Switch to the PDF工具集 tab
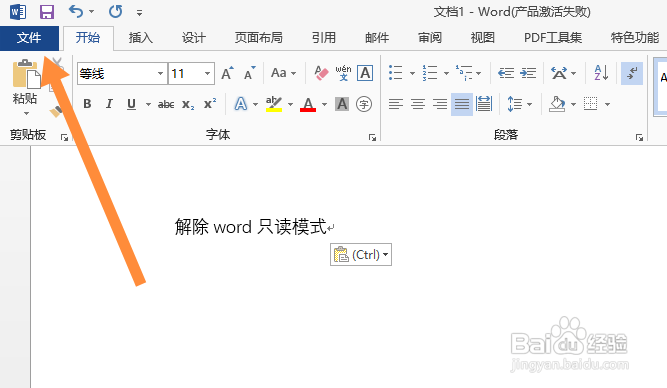The width and height of the screenshot is (667, 388). tap(553, 38)
